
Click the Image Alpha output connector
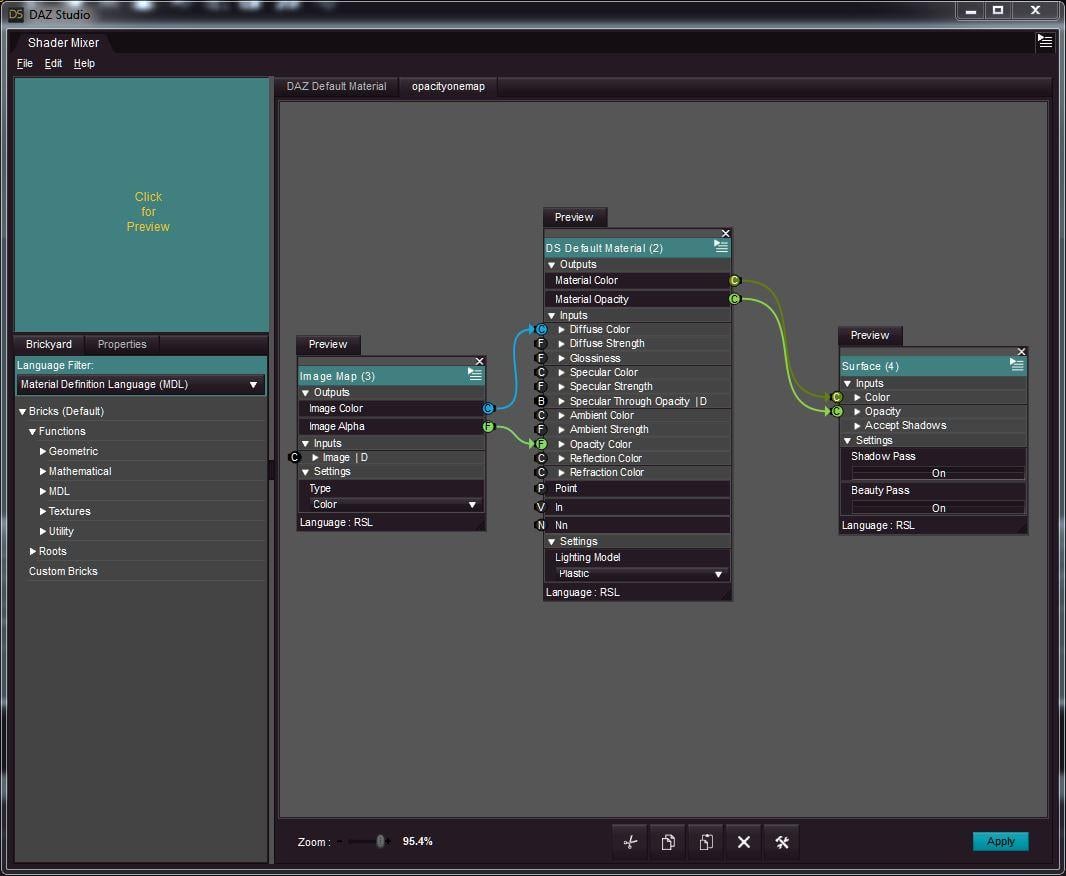tap(488, 427)
